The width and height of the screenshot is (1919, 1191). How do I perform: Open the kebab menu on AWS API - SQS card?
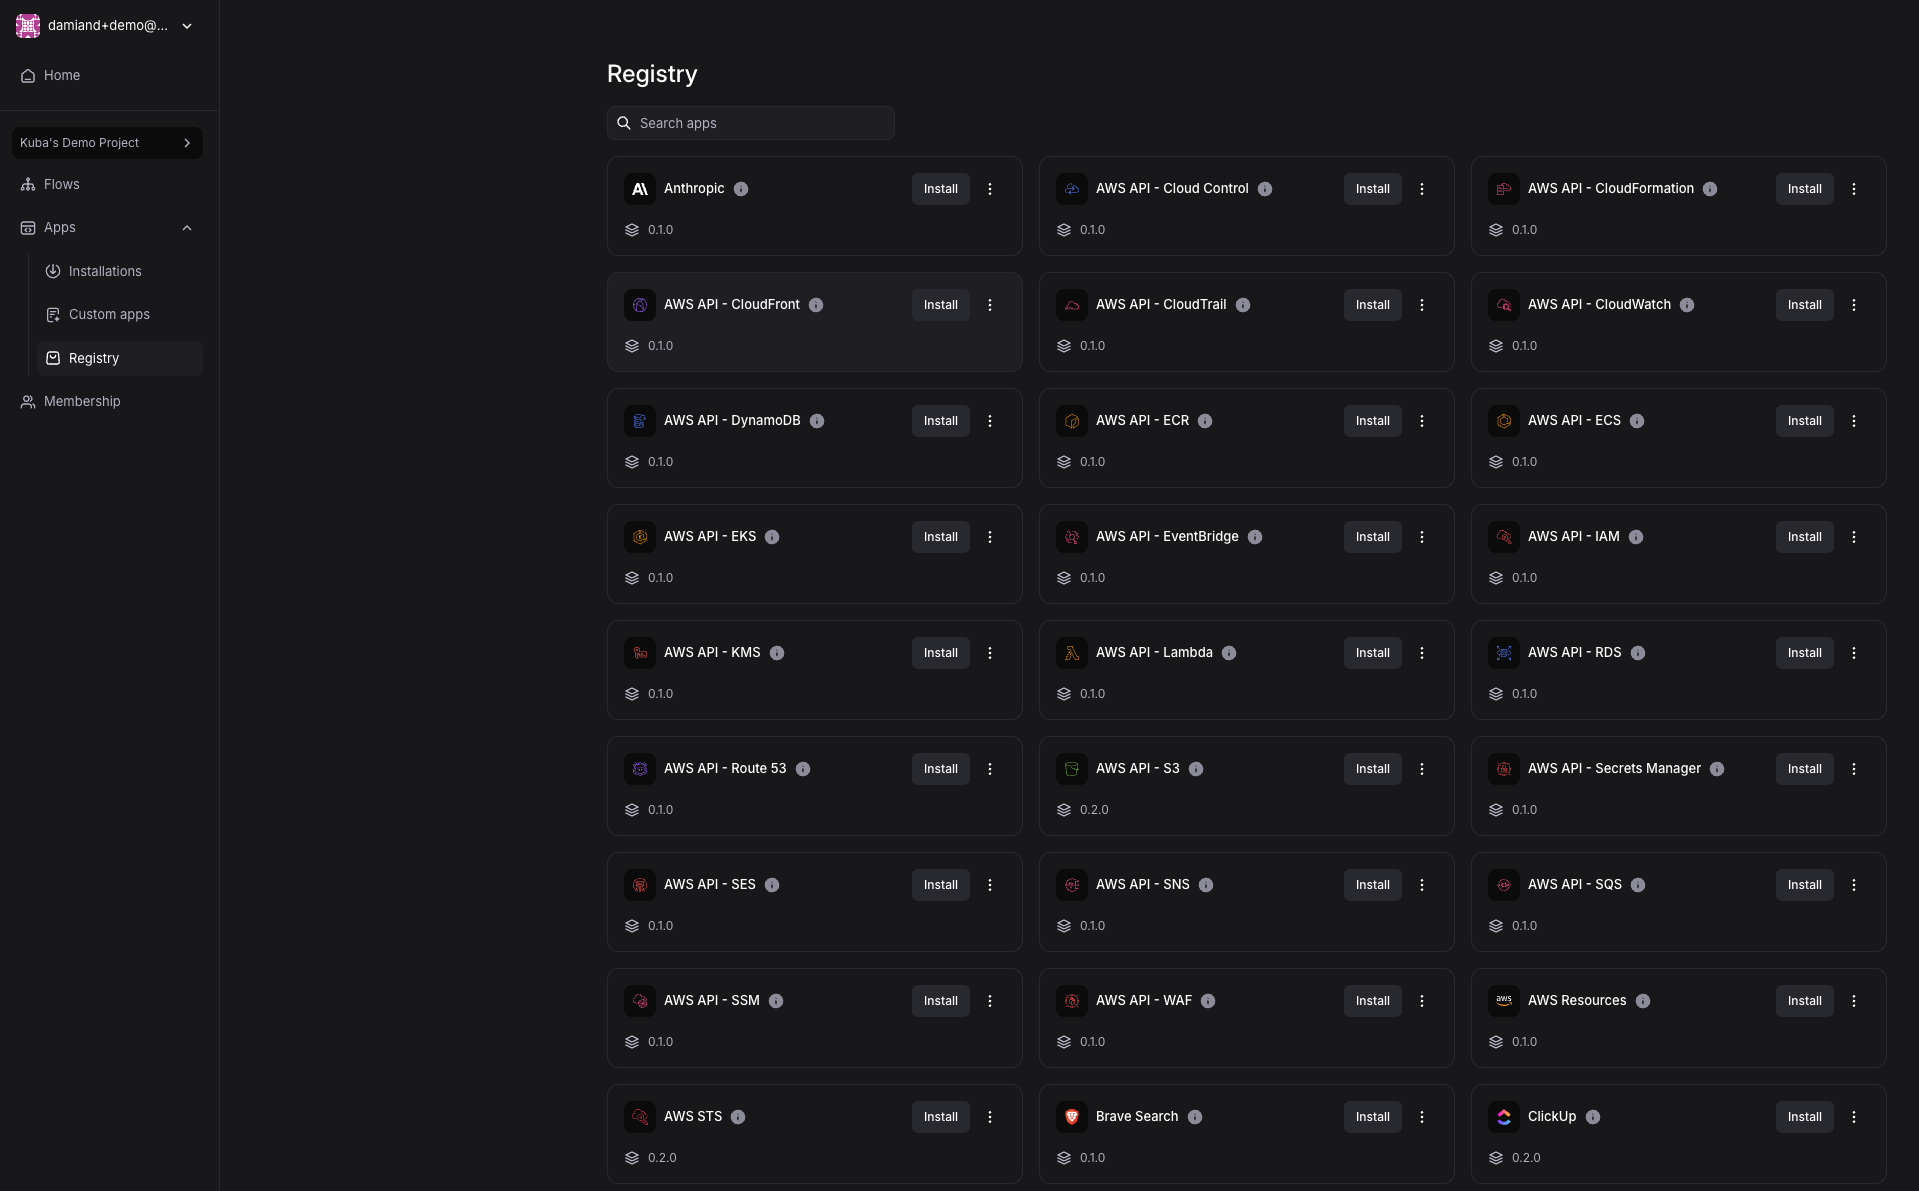[x=1854, y=885]
